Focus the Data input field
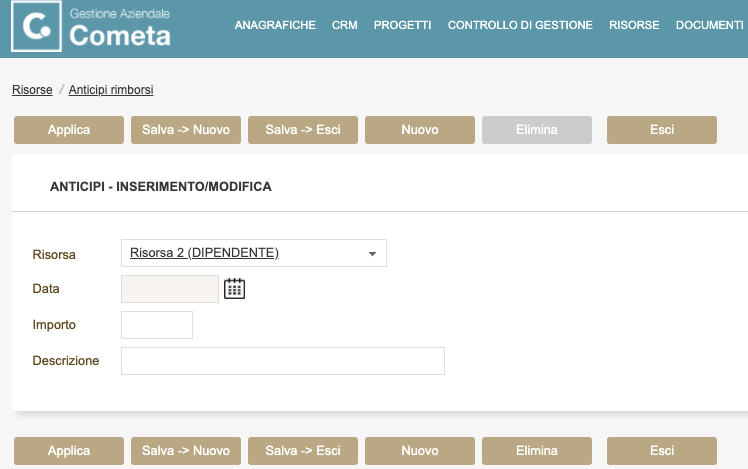The image size is (748, 469). tap(169, 289)
